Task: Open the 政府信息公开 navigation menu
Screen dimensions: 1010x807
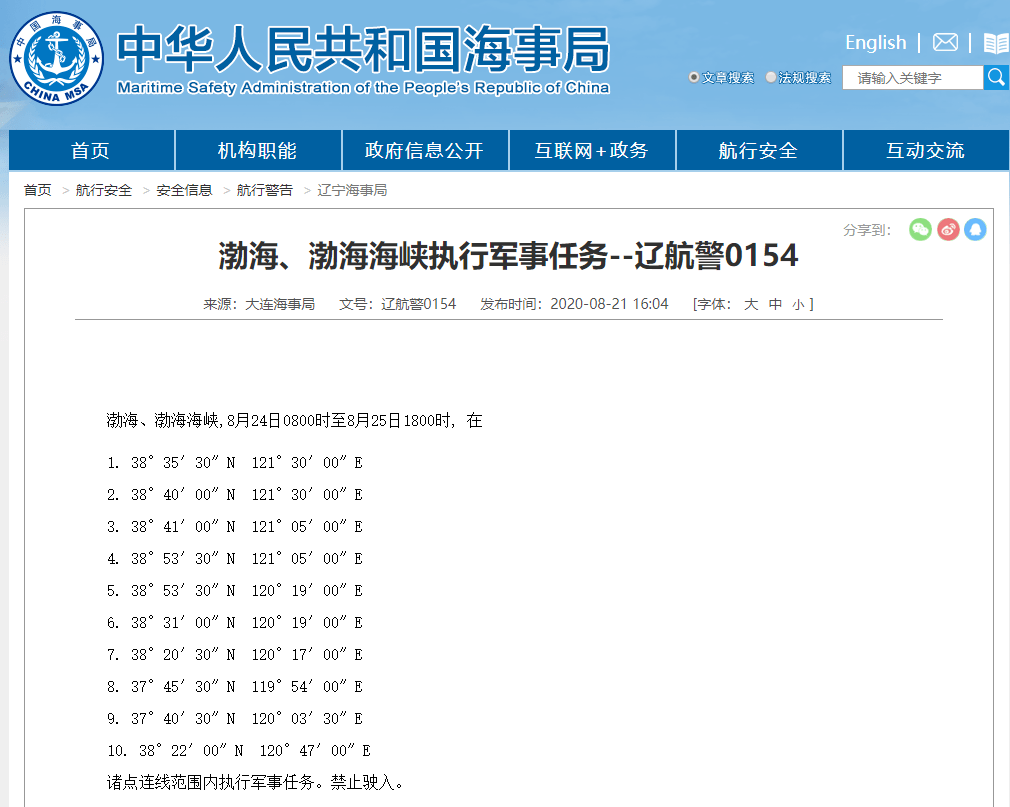Action: click(424, 150)
